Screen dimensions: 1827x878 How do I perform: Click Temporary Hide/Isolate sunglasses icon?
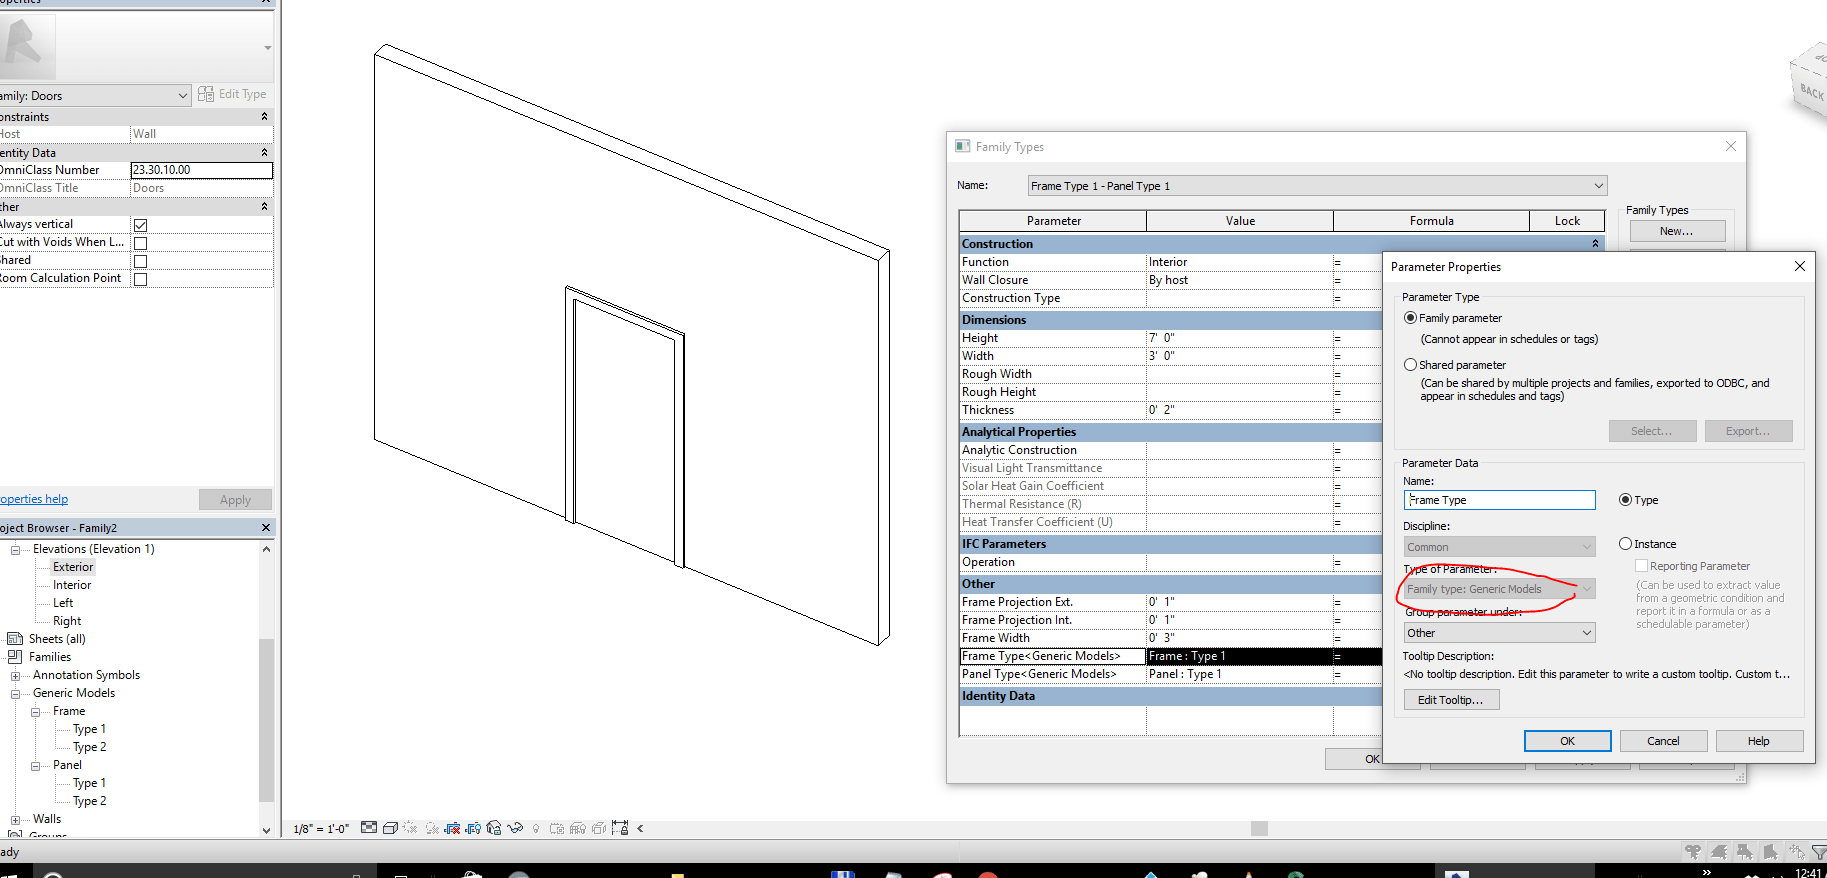click(515, 828)
